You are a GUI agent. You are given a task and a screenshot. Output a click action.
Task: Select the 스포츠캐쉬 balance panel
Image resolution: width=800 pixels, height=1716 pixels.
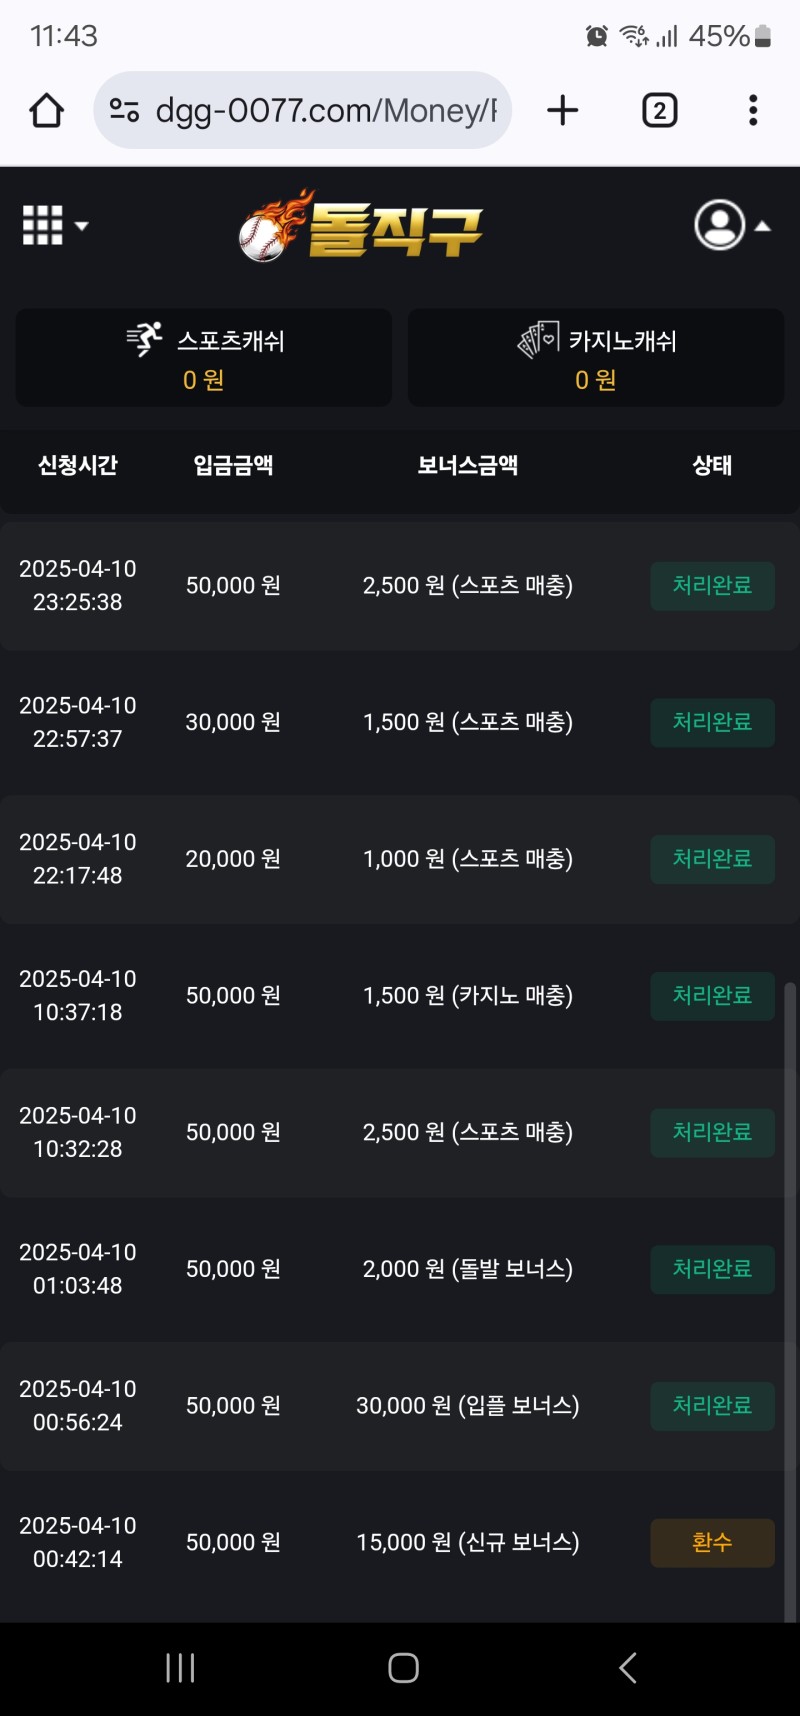pos(204,358)
